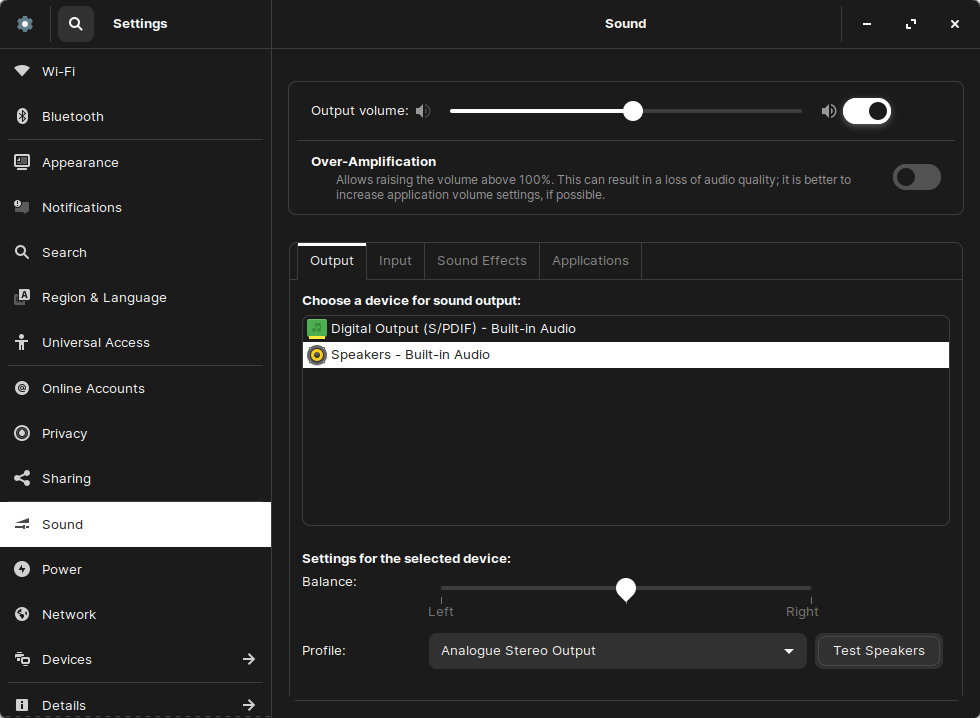Image resolution: width=980 pixels, height=718 pixels.
Task: Click the Output volume slider handle
Action: pos(633,111)
